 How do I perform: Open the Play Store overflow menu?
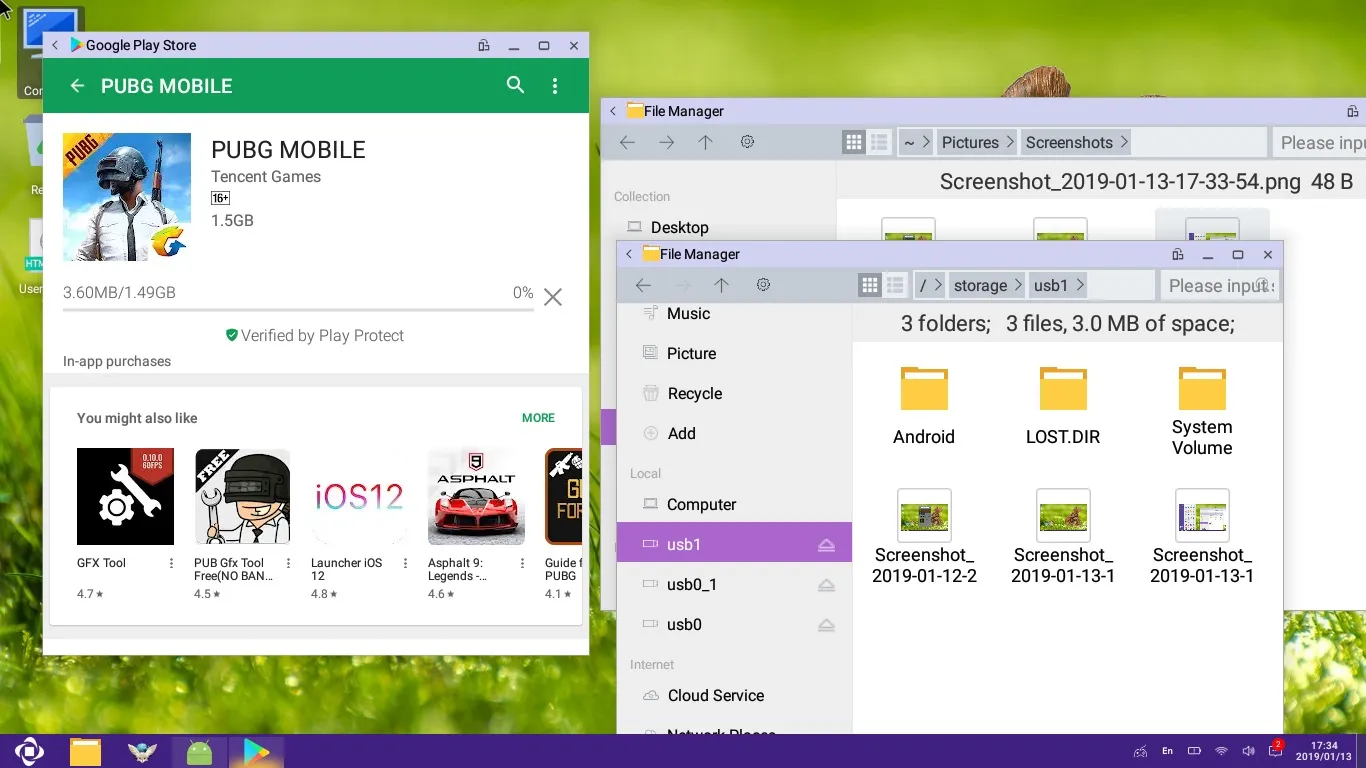pos(555,86)
